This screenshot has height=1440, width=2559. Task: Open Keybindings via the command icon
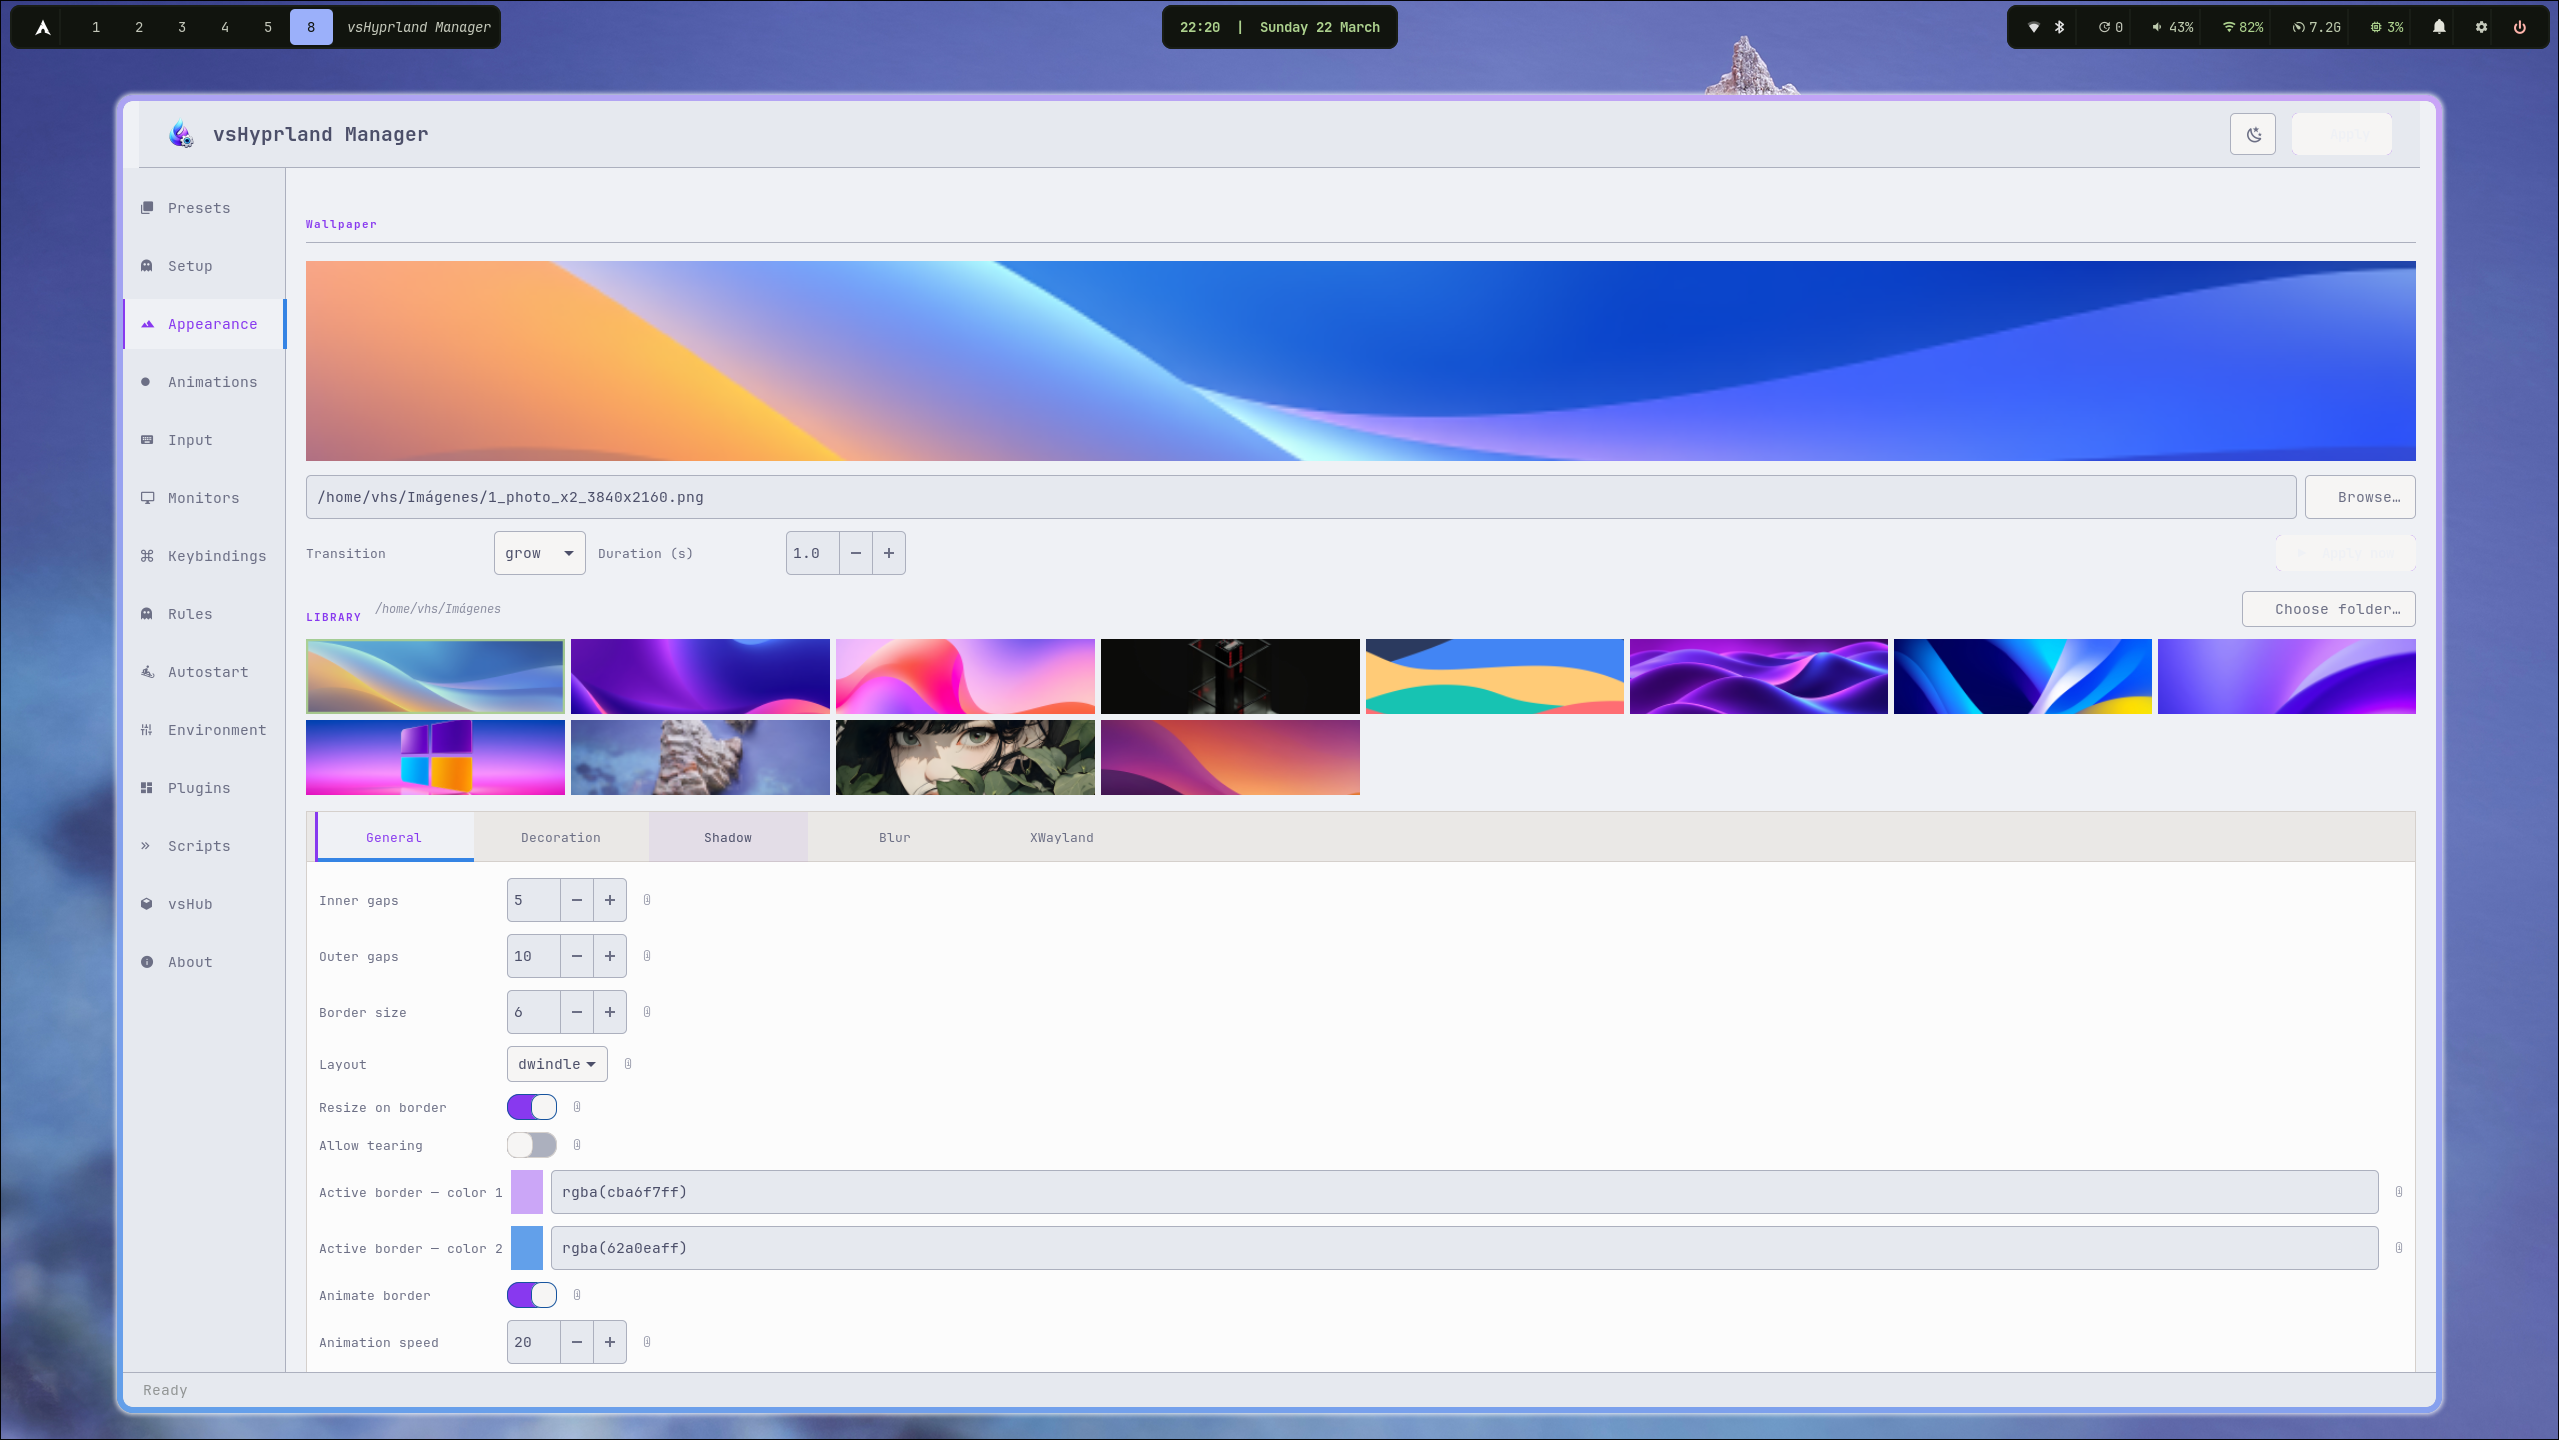pyautogui.click(x=145, y=555)
